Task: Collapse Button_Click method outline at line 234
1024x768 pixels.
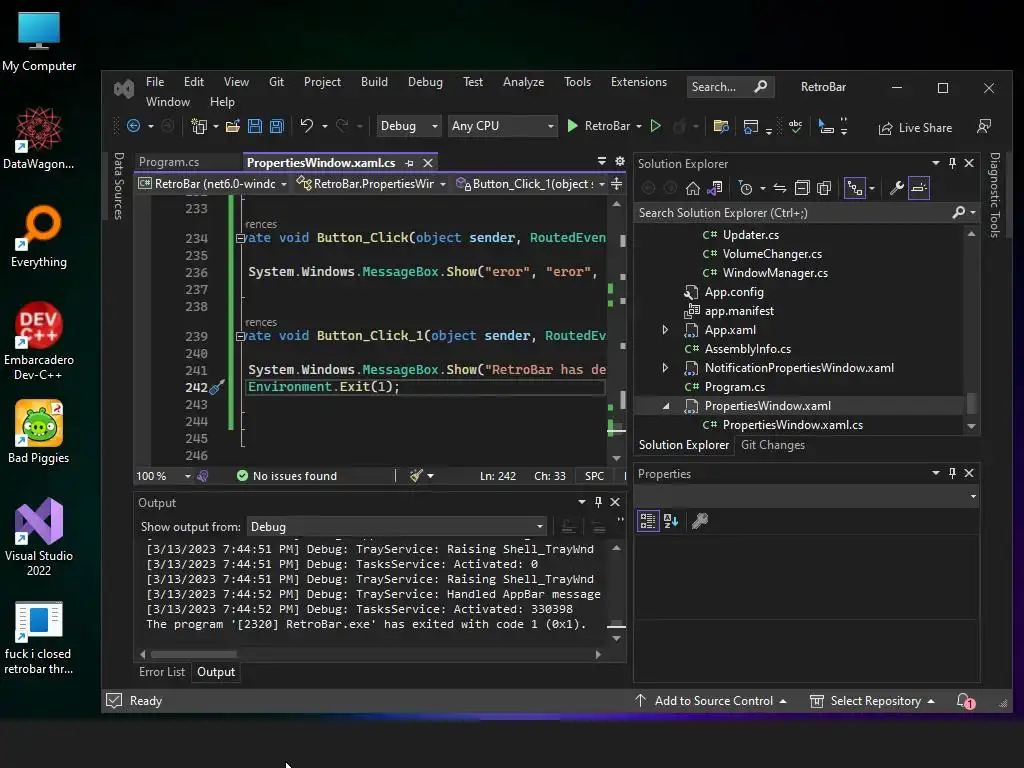Action: (x=240, y=238)
